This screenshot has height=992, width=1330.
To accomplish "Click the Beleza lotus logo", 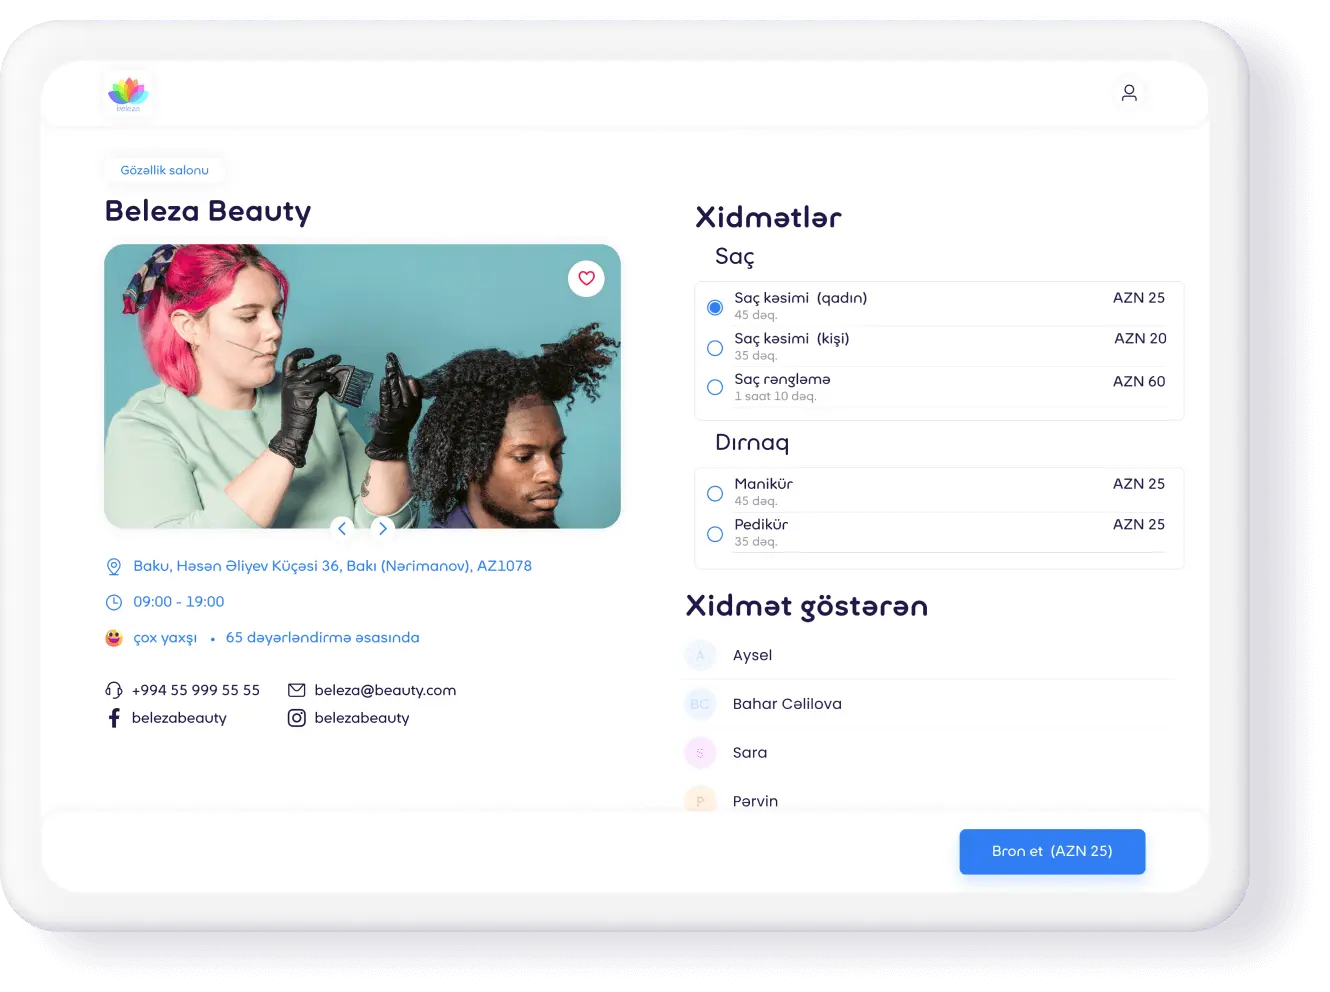I will click(128, 93).
